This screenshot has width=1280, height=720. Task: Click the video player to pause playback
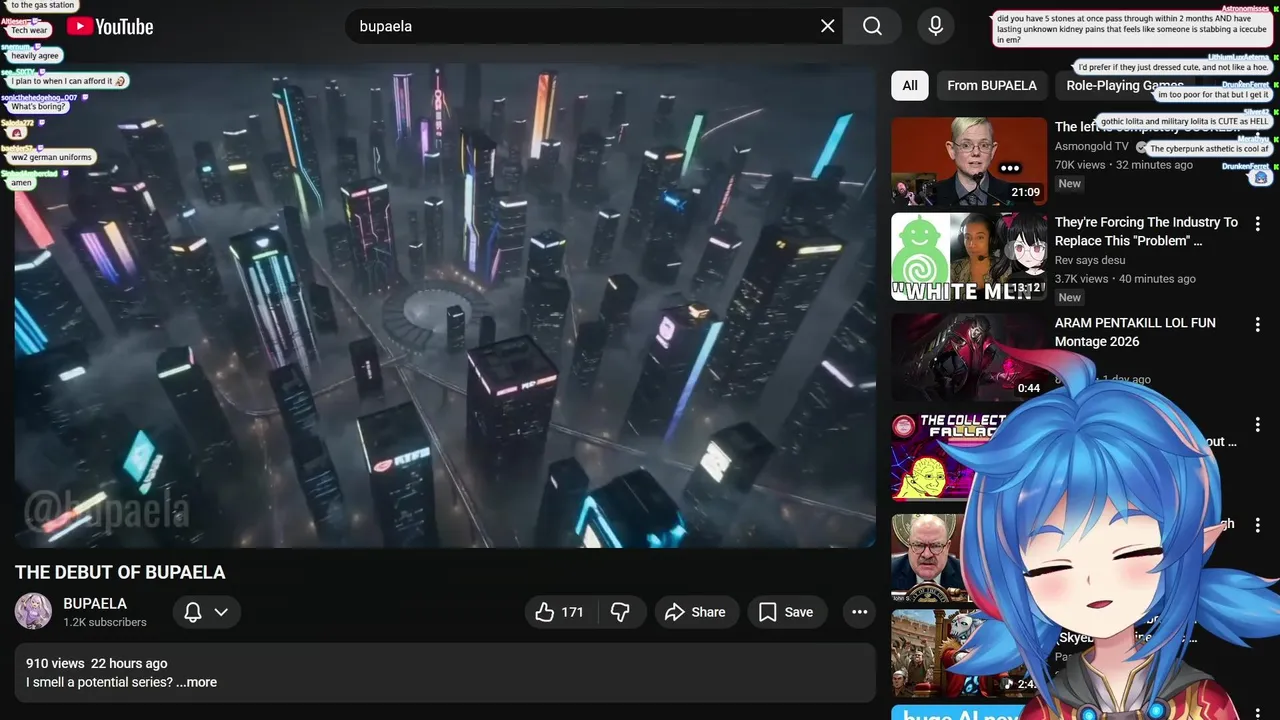tap(445, 306)
